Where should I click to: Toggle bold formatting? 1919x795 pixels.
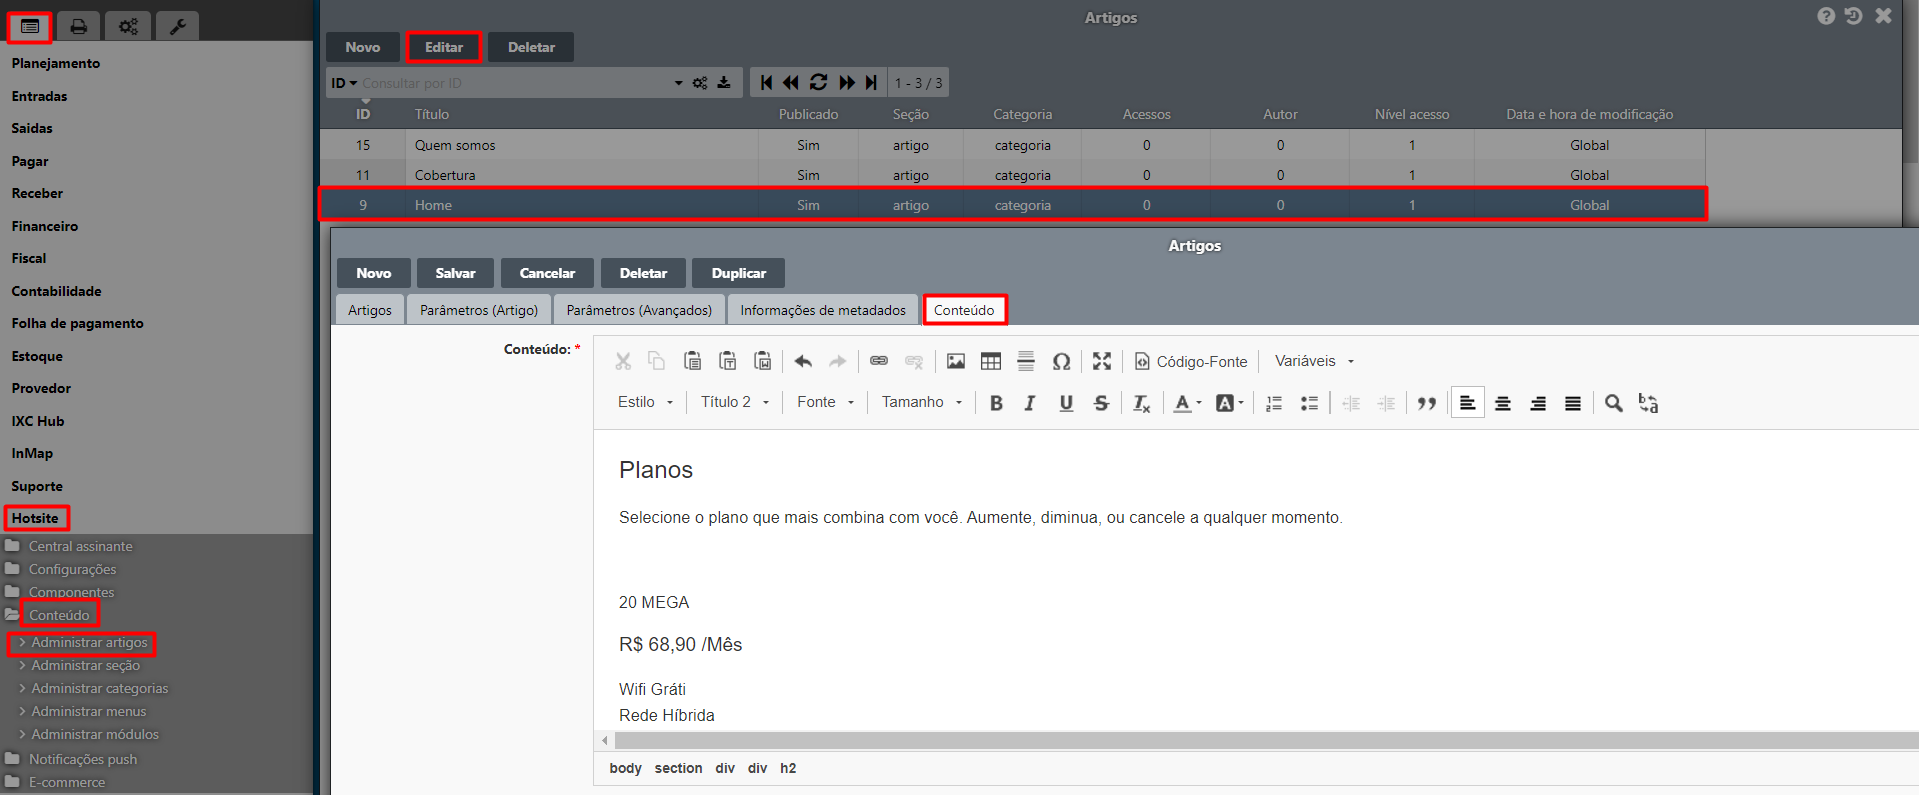coord(996,403)
